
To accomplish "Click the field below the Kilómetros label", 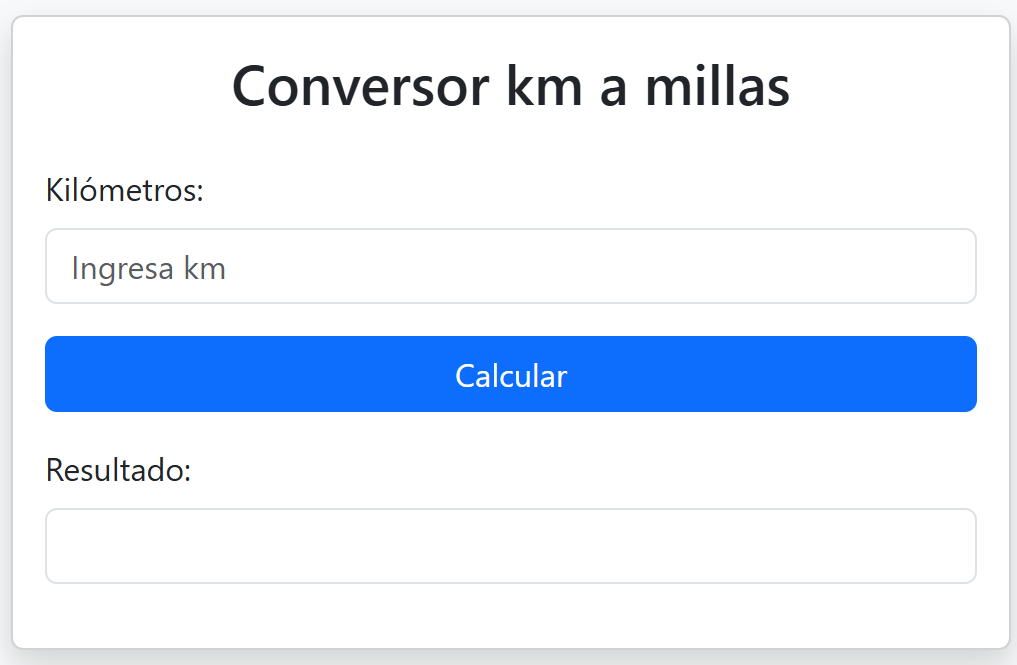I will [x=510, y=266].
